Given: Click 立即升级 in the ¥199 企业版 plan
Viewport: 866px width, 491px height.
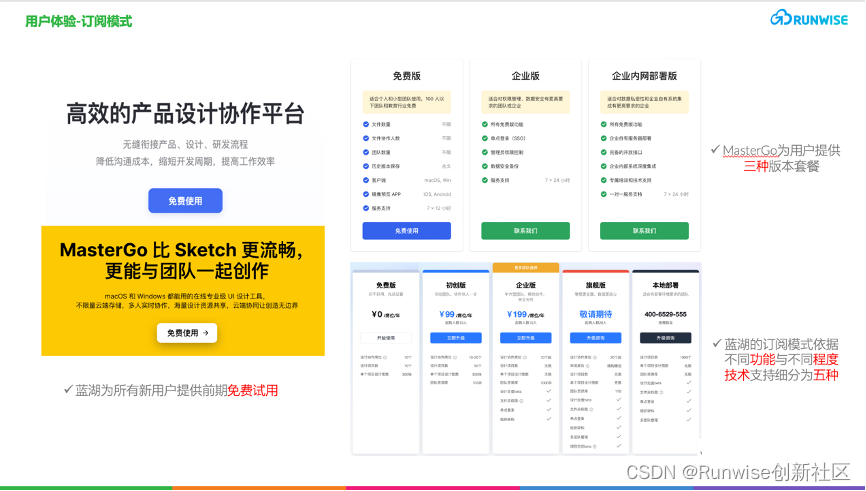Looking at the screenshot, I should pyautogui.click(x=526, y=337).
